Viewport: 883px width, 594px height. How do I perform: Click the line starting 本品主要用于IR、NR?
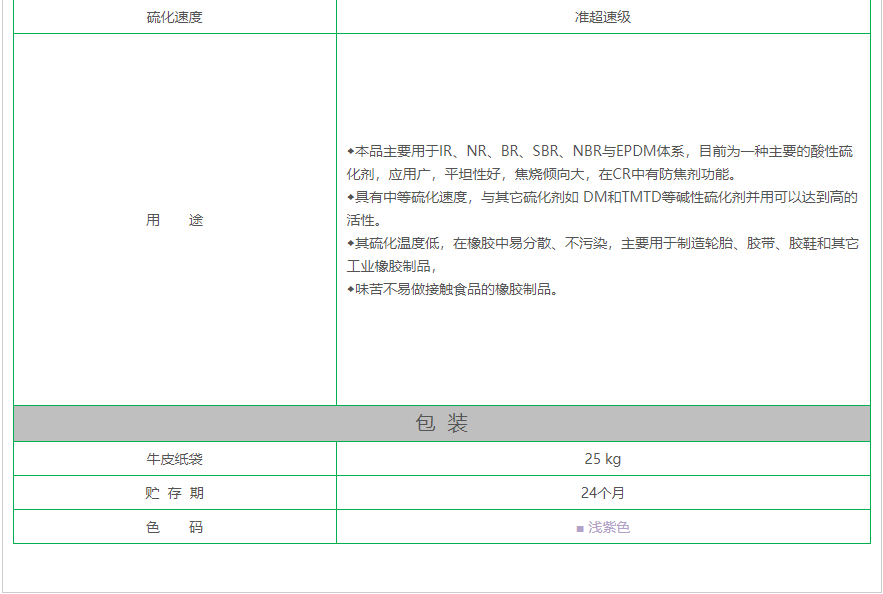[x=600, y=151]
